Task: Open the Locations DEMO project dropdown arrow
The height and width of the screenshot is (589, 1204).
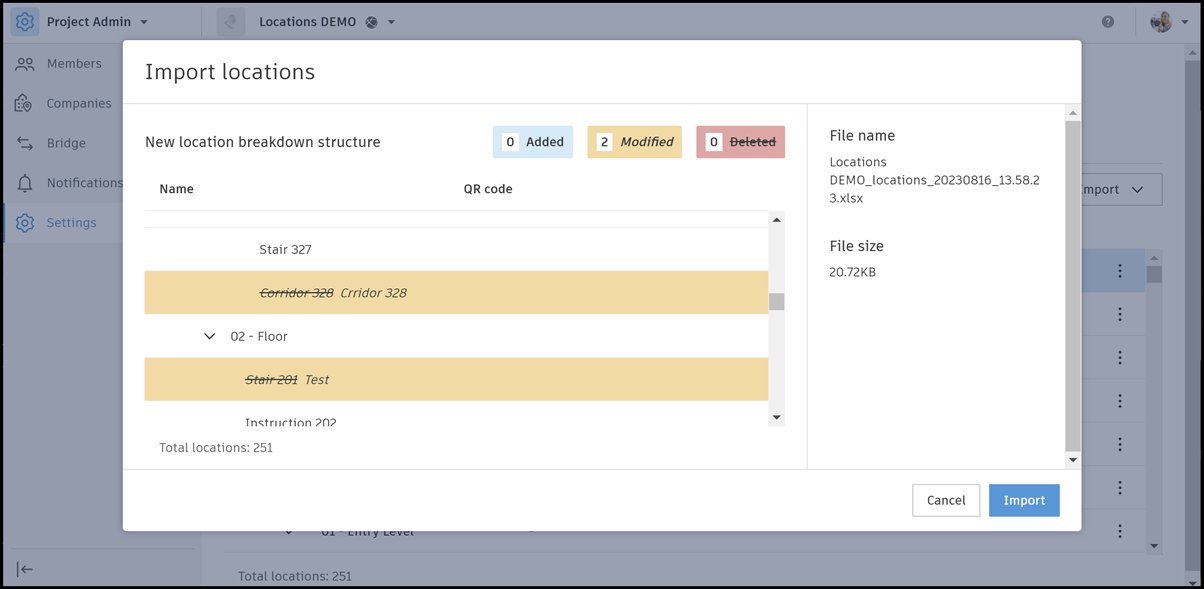Action: pyautogui.click(x=391, y=22)
